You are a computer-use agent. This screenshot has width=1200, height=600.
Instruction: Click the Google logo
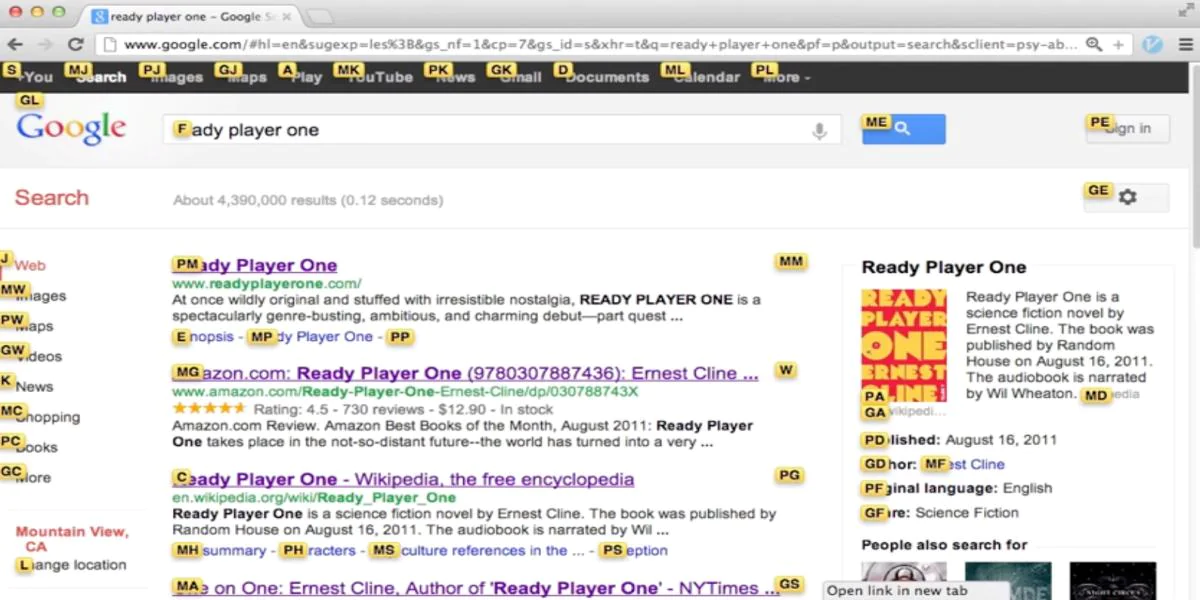coord(71,128)
